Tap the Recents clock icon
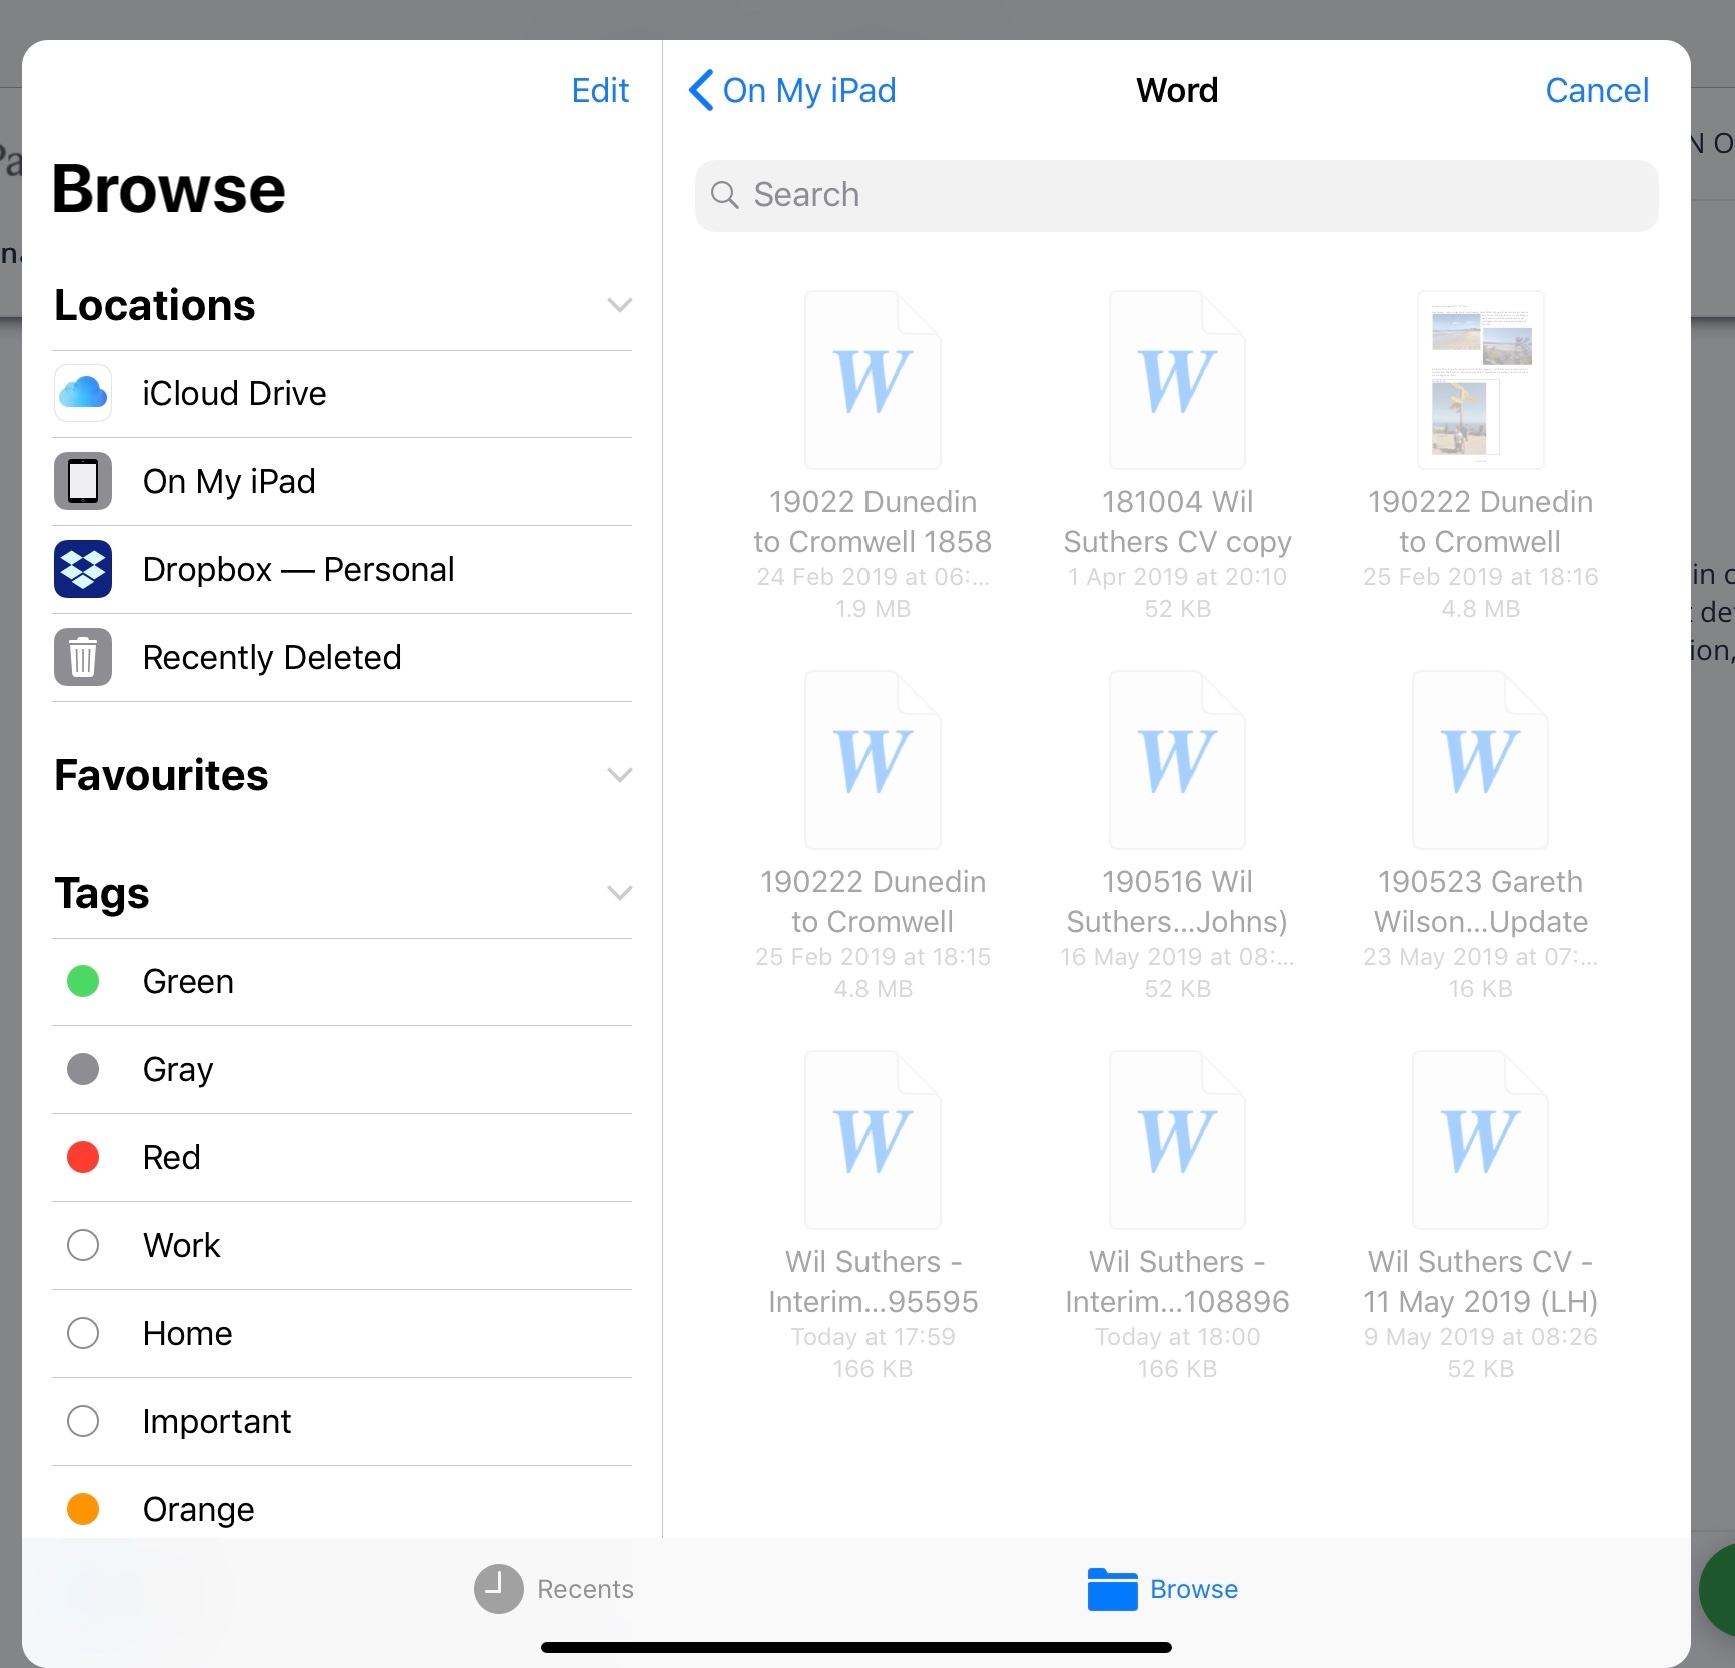The width and height of the screenshot is (1735, 1668). click(499, 1589)
